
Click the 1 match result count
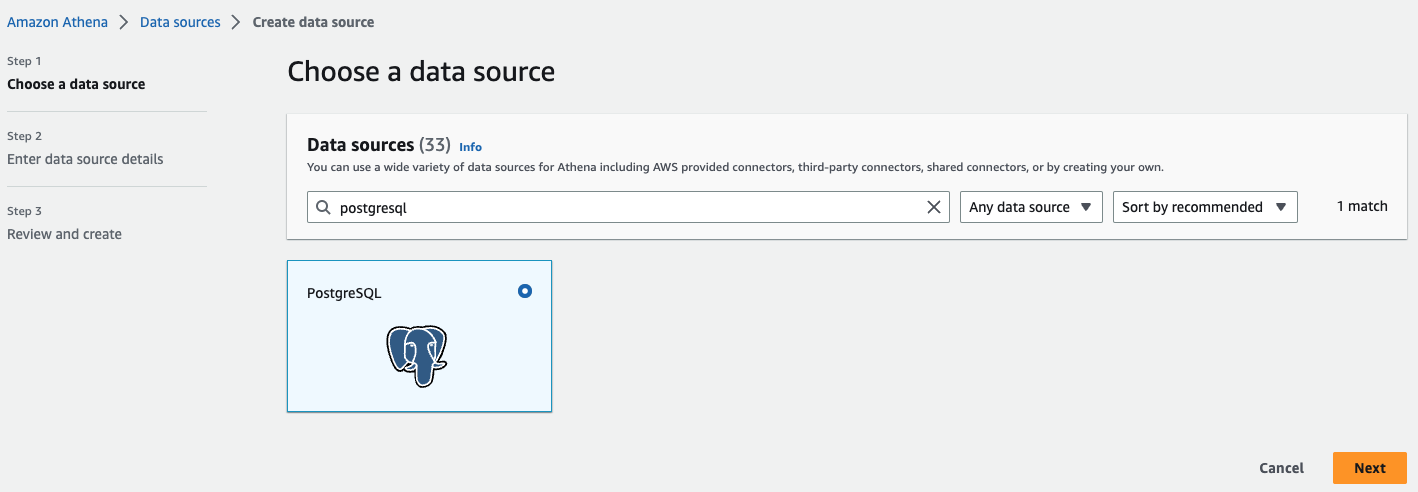tap(1362, 206)
